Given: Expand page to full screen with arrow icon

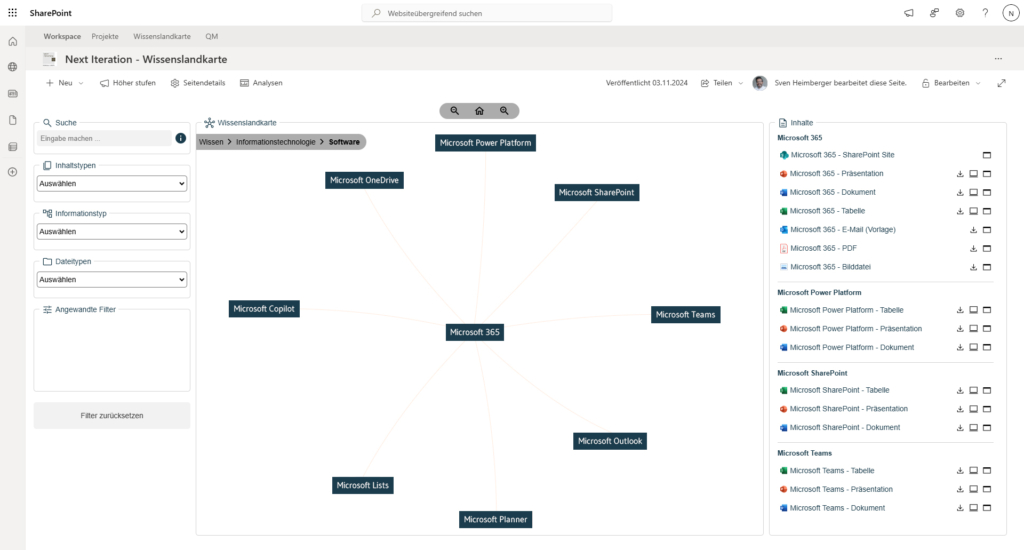Looking at the screenshot, I should pyautogui.click(x=1002, y=83).
